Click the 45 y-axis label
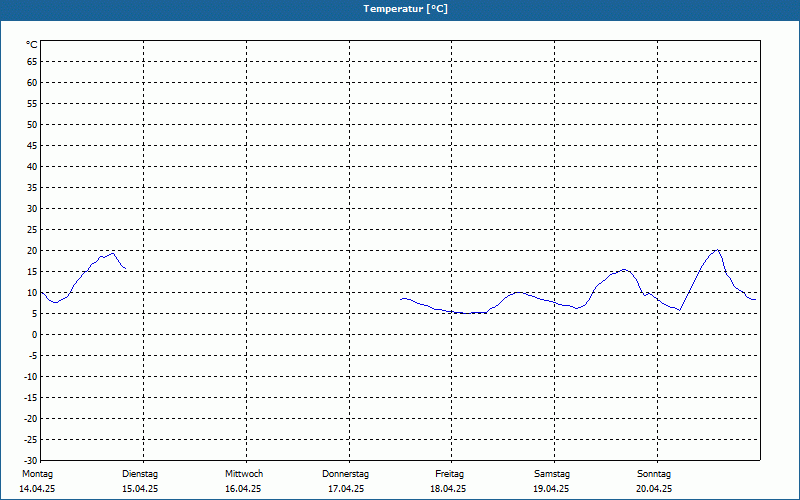Viewport: 800px width, 500px height. tap(32, 145)
